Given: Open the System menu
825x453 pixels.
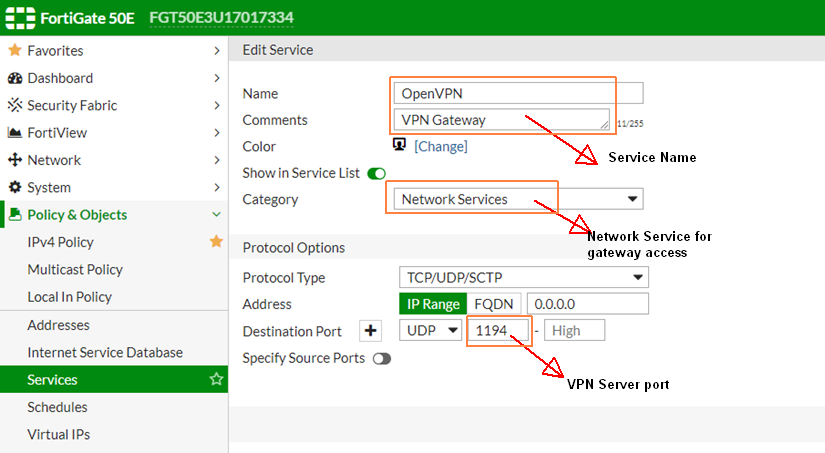Looking at the screenshot, I should click(114, 187).
